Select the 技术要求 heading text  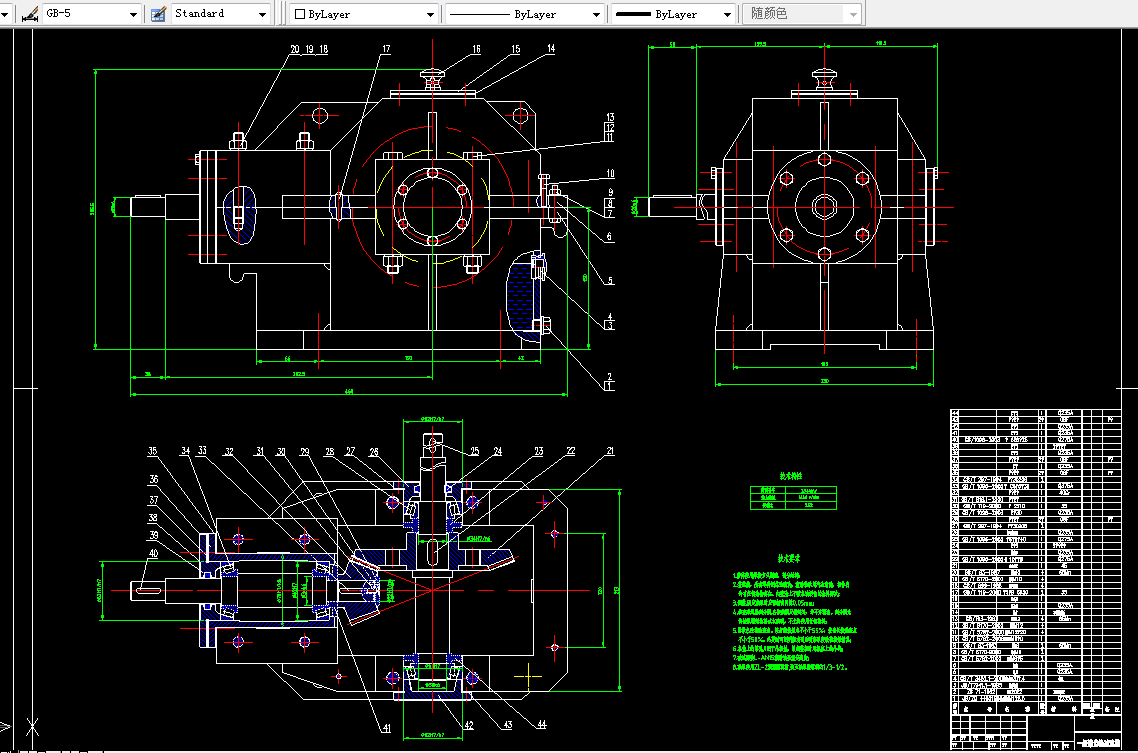point(789,559)
